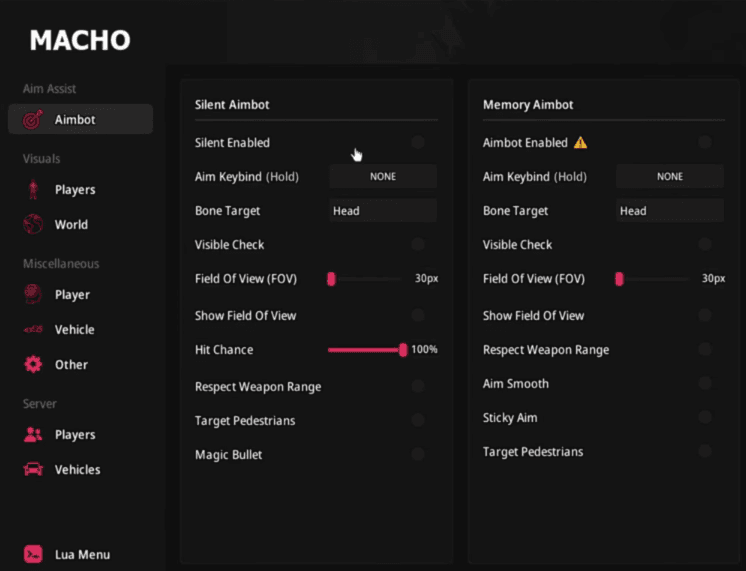Click the Aimbot target icon in sidebar
746x571 pixels.
coord(33,120)
